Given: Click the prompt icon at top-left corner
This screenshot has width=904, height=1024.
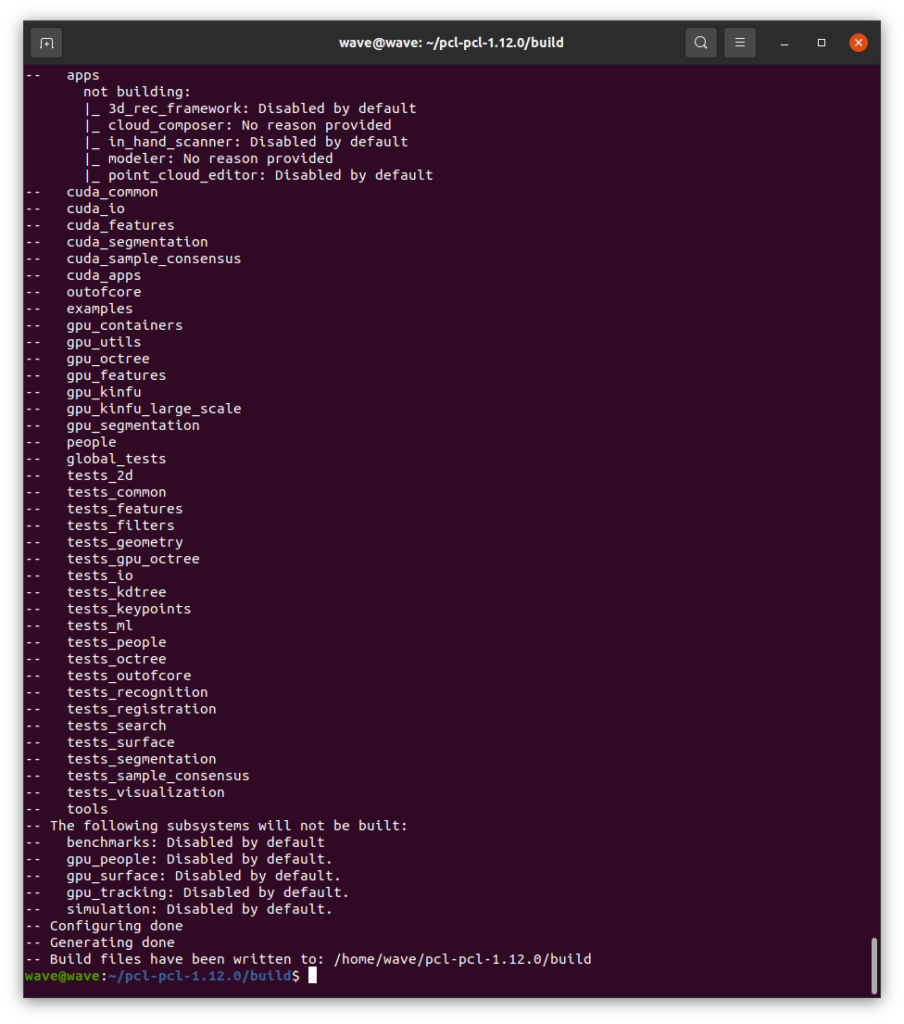Looking at the screenshot, I should point(46,42).
